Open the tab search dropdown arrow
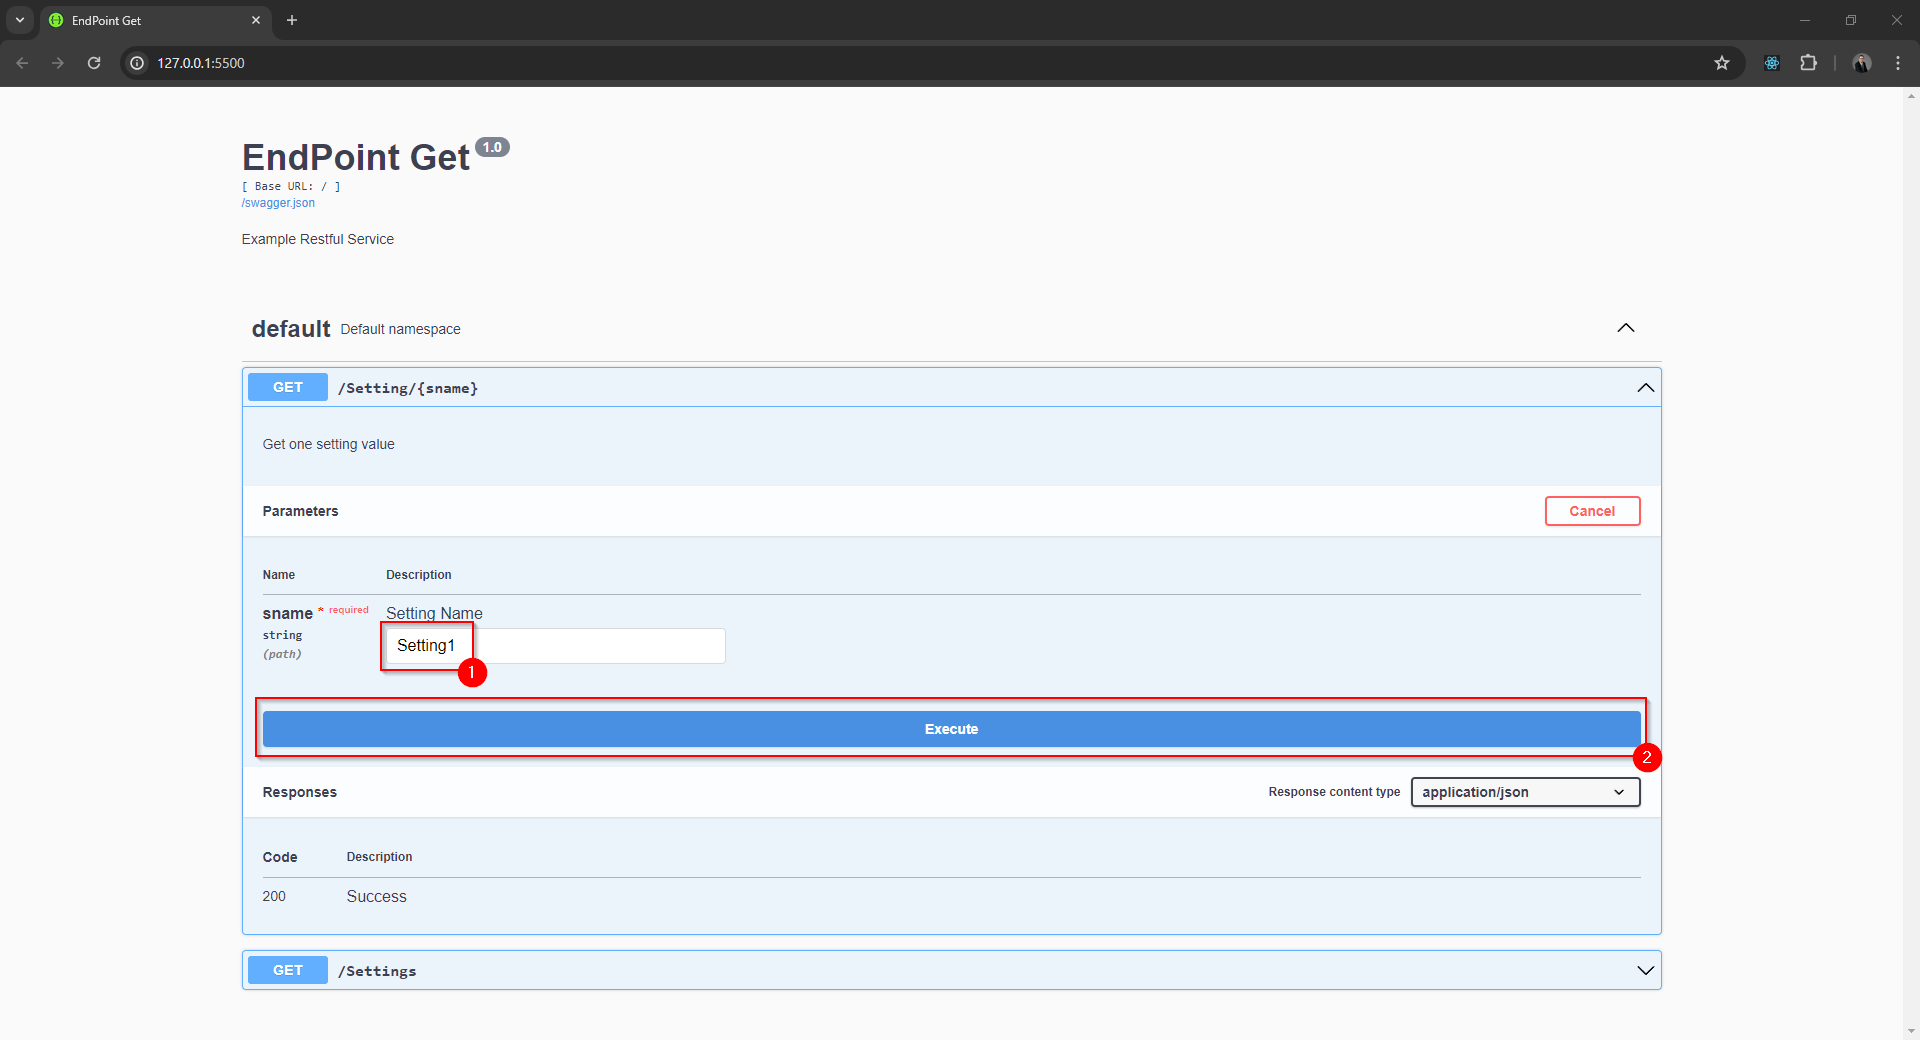Screen dimensions: 1920x1040 [19, 20]
